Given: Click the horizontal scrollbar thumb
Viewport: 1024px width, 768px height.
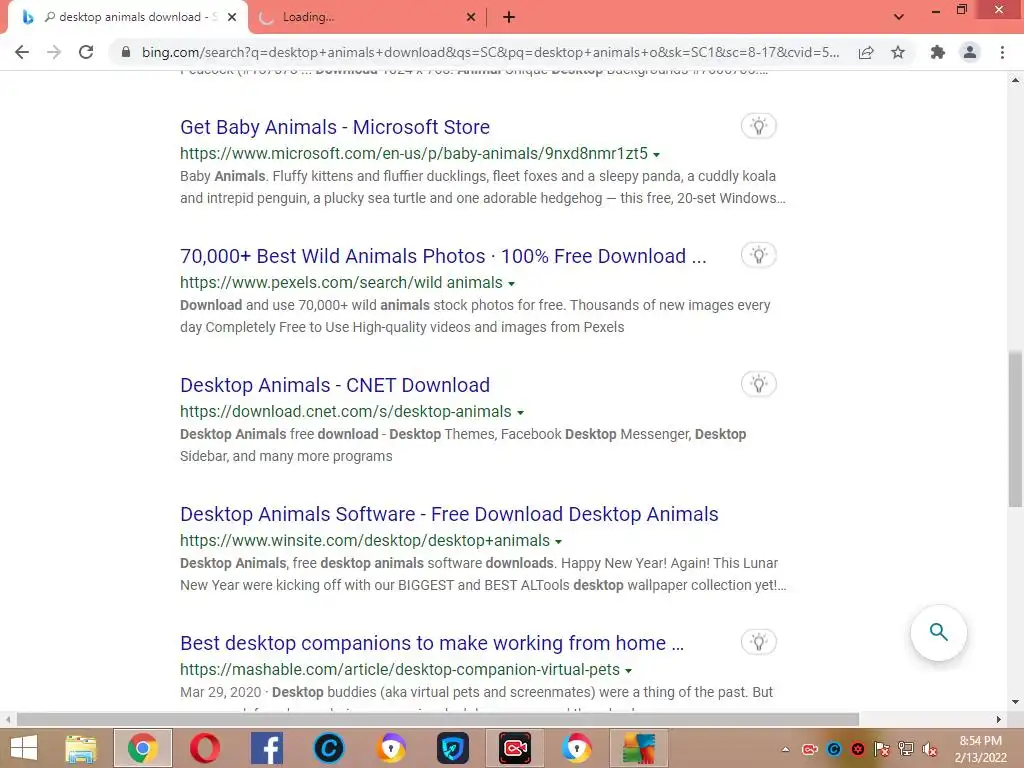Looking at the screenshot, I should 438,719.
